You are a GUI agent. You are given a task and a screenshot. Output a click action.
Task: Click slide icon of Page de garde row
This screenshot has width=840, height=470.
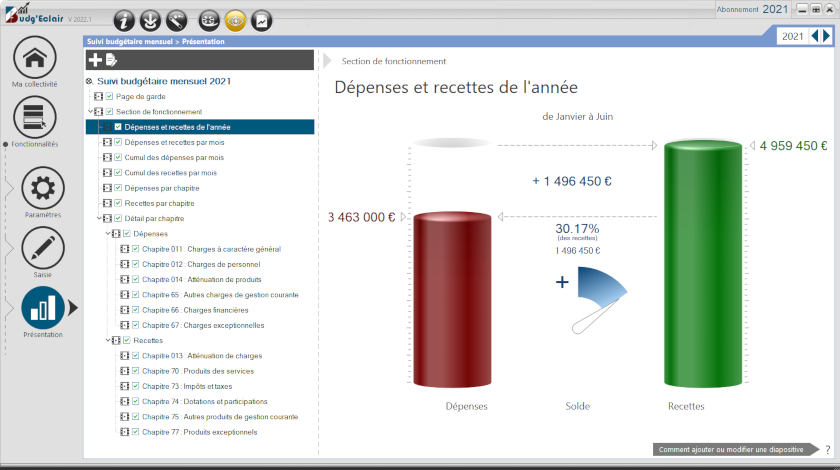99,96
